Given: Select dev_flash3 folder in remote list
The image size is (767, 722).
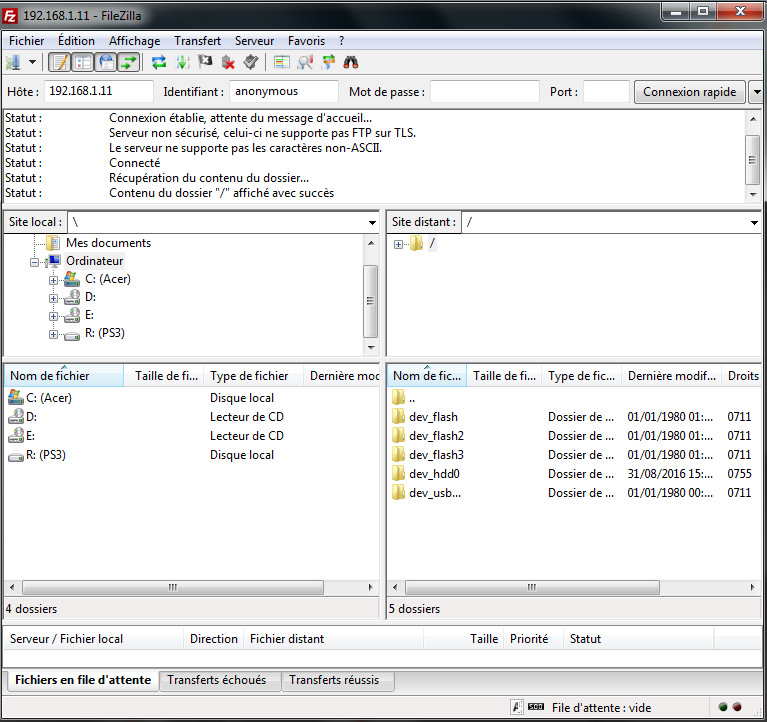Looking at the screenshot, I should 436,455.
